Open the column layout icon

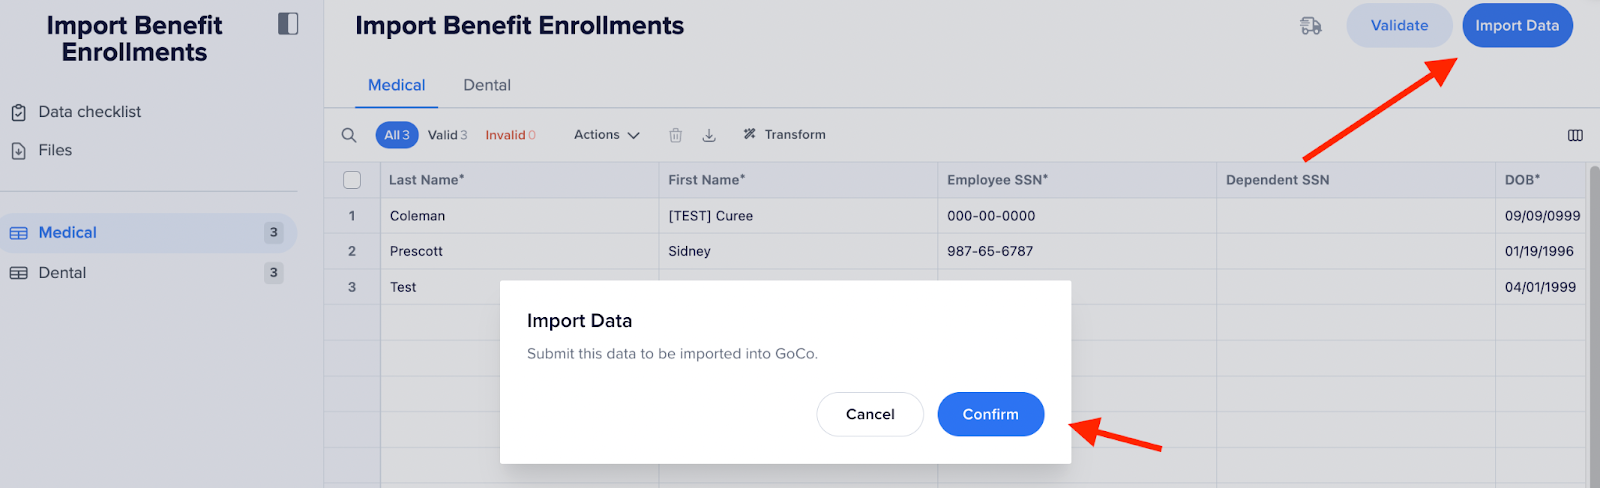pos(1575,135)
